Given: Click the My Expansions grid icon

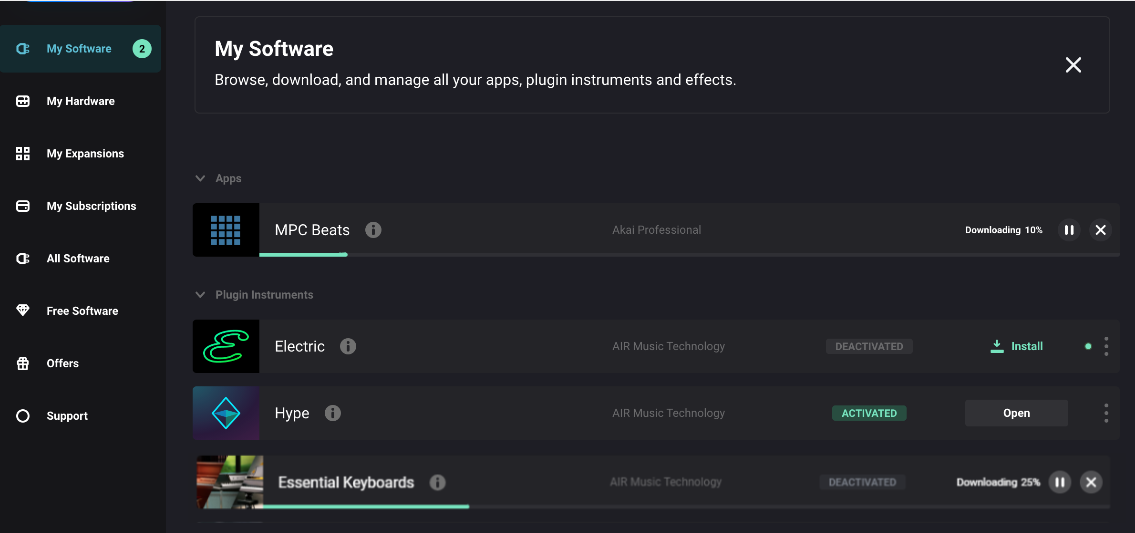Looking at the screenshot, I should (x=22, y=154).
